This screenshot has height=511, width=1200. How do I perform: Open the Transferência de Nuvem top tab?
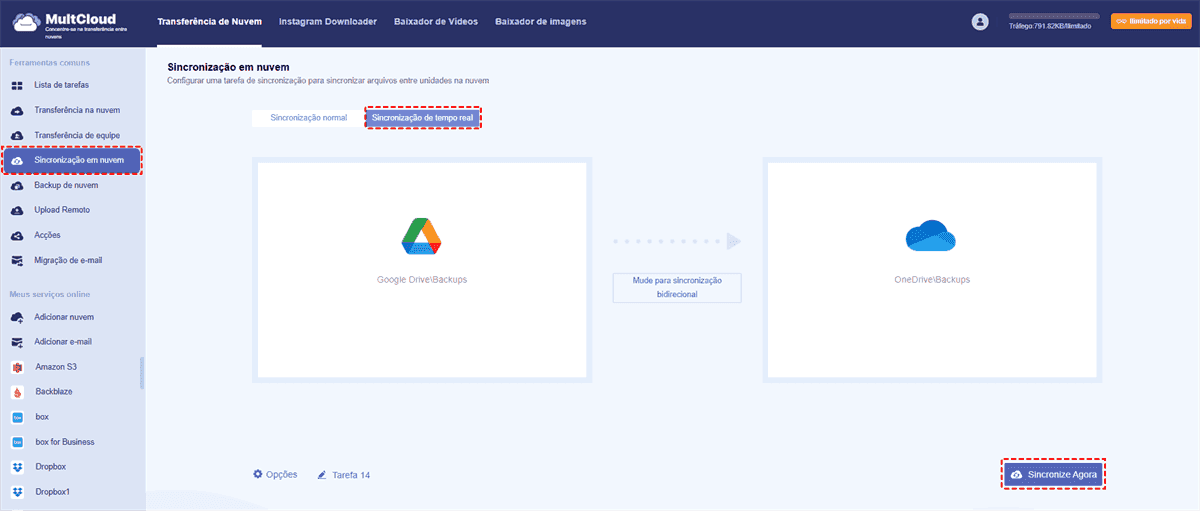point(209,21)
